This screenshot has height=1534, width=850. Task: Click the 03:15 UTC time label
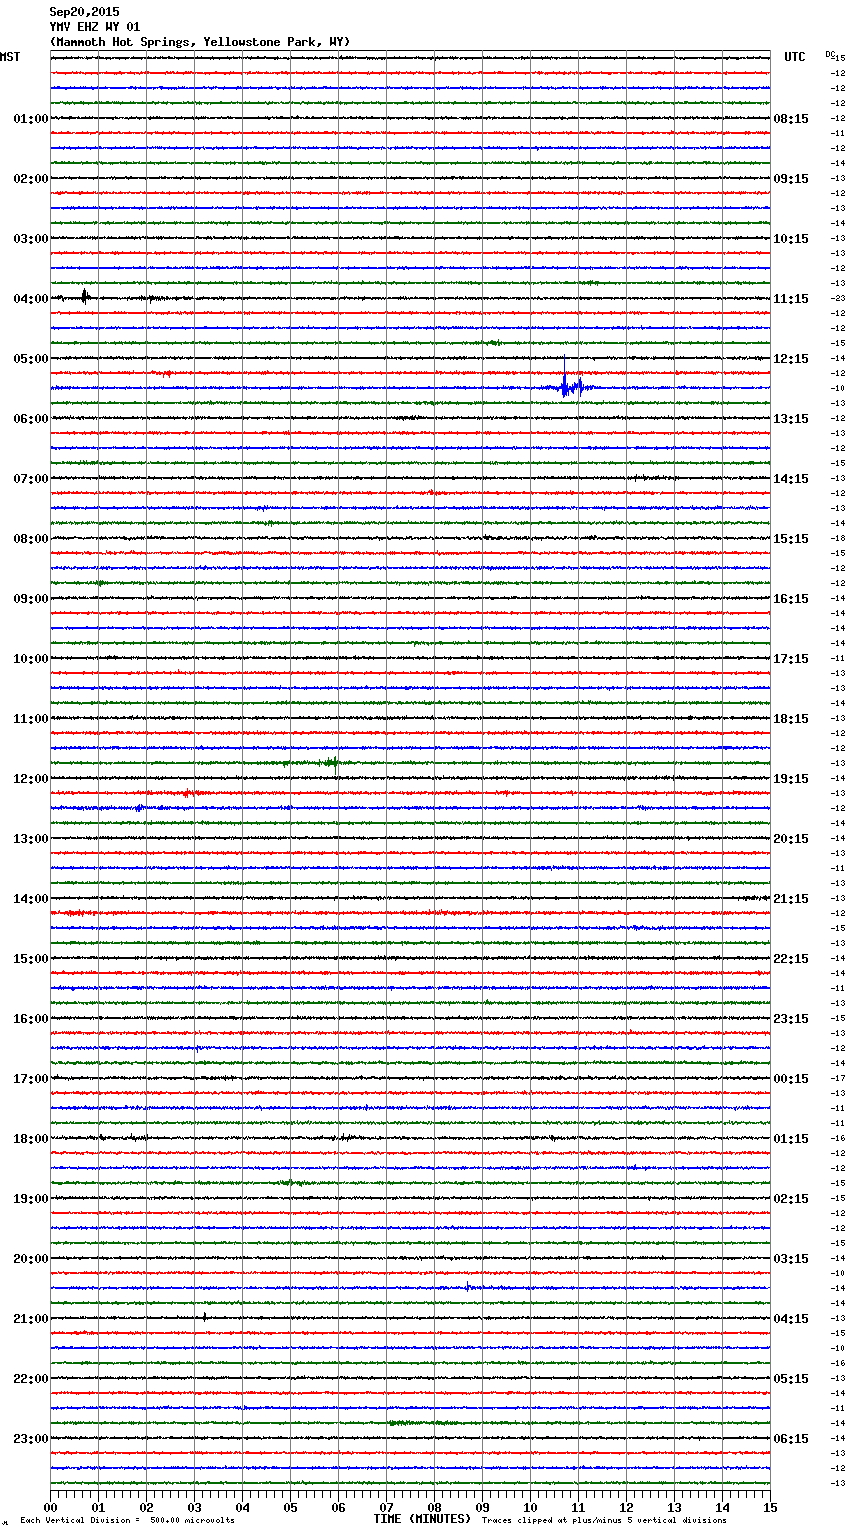click(791, 1259)
